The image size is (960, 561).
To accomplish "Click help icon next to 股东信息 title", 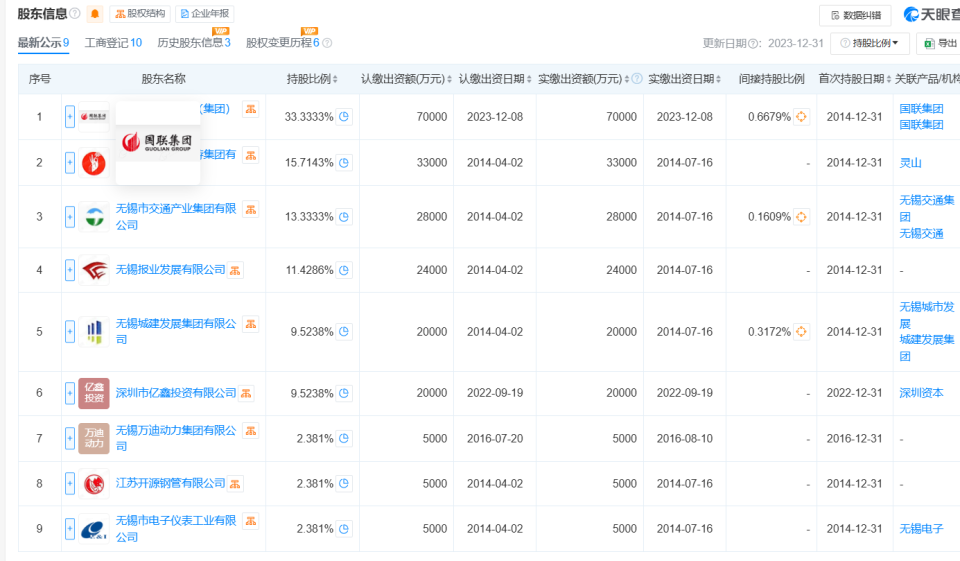I will point(75,13).
